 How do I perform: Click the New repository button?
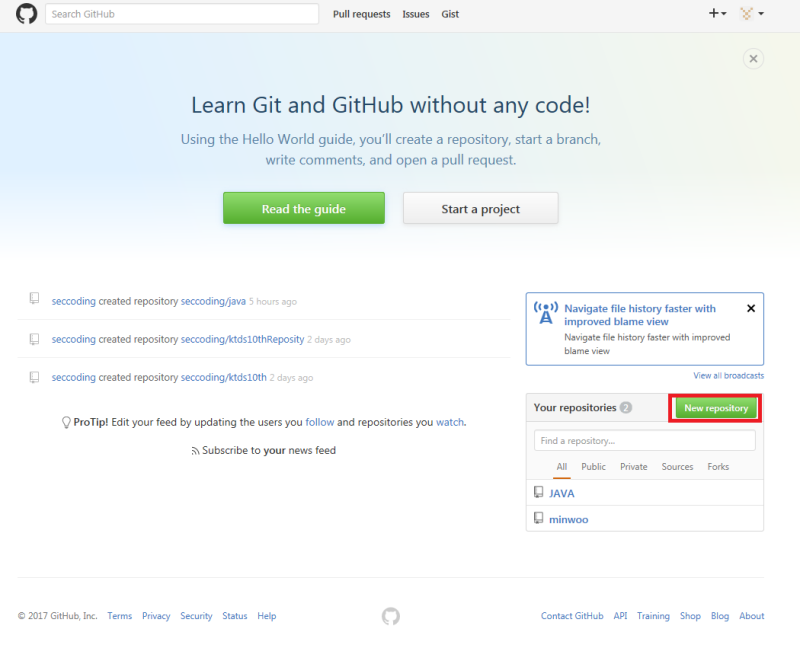pyautogui.click(x=715, y=408)
